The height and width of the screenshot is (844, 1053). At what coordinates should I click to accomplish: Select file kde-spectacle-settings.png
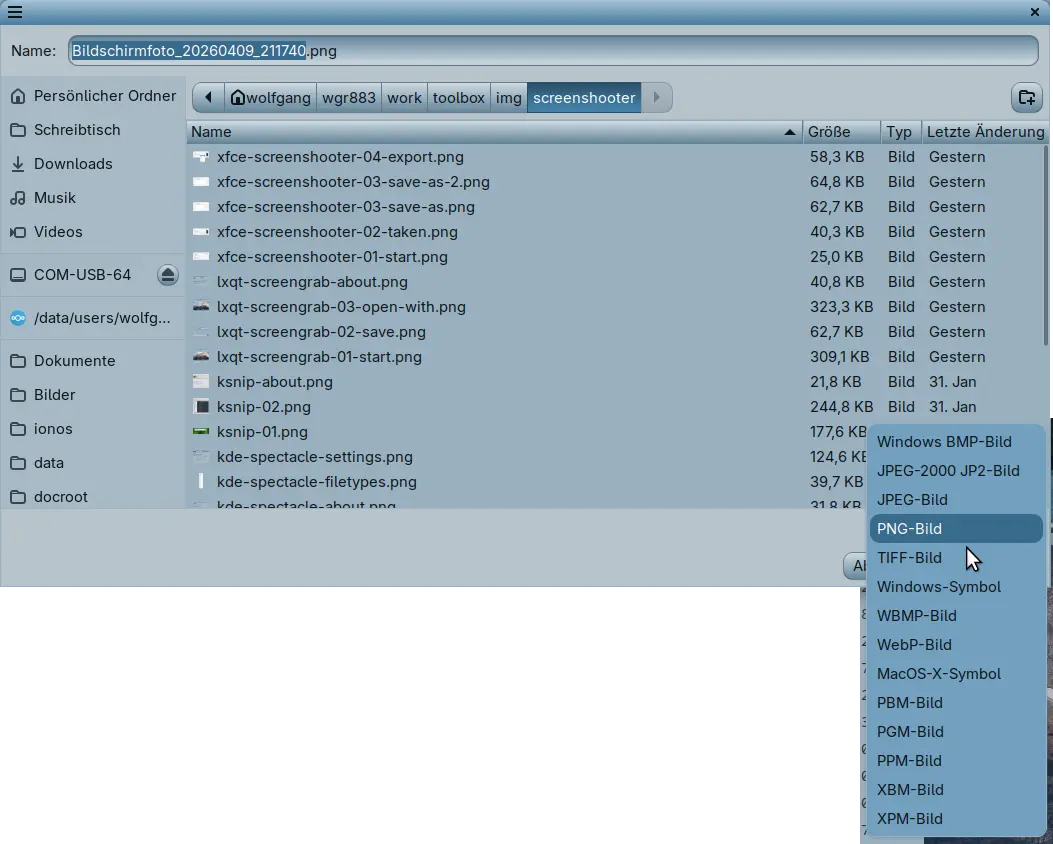527,457
